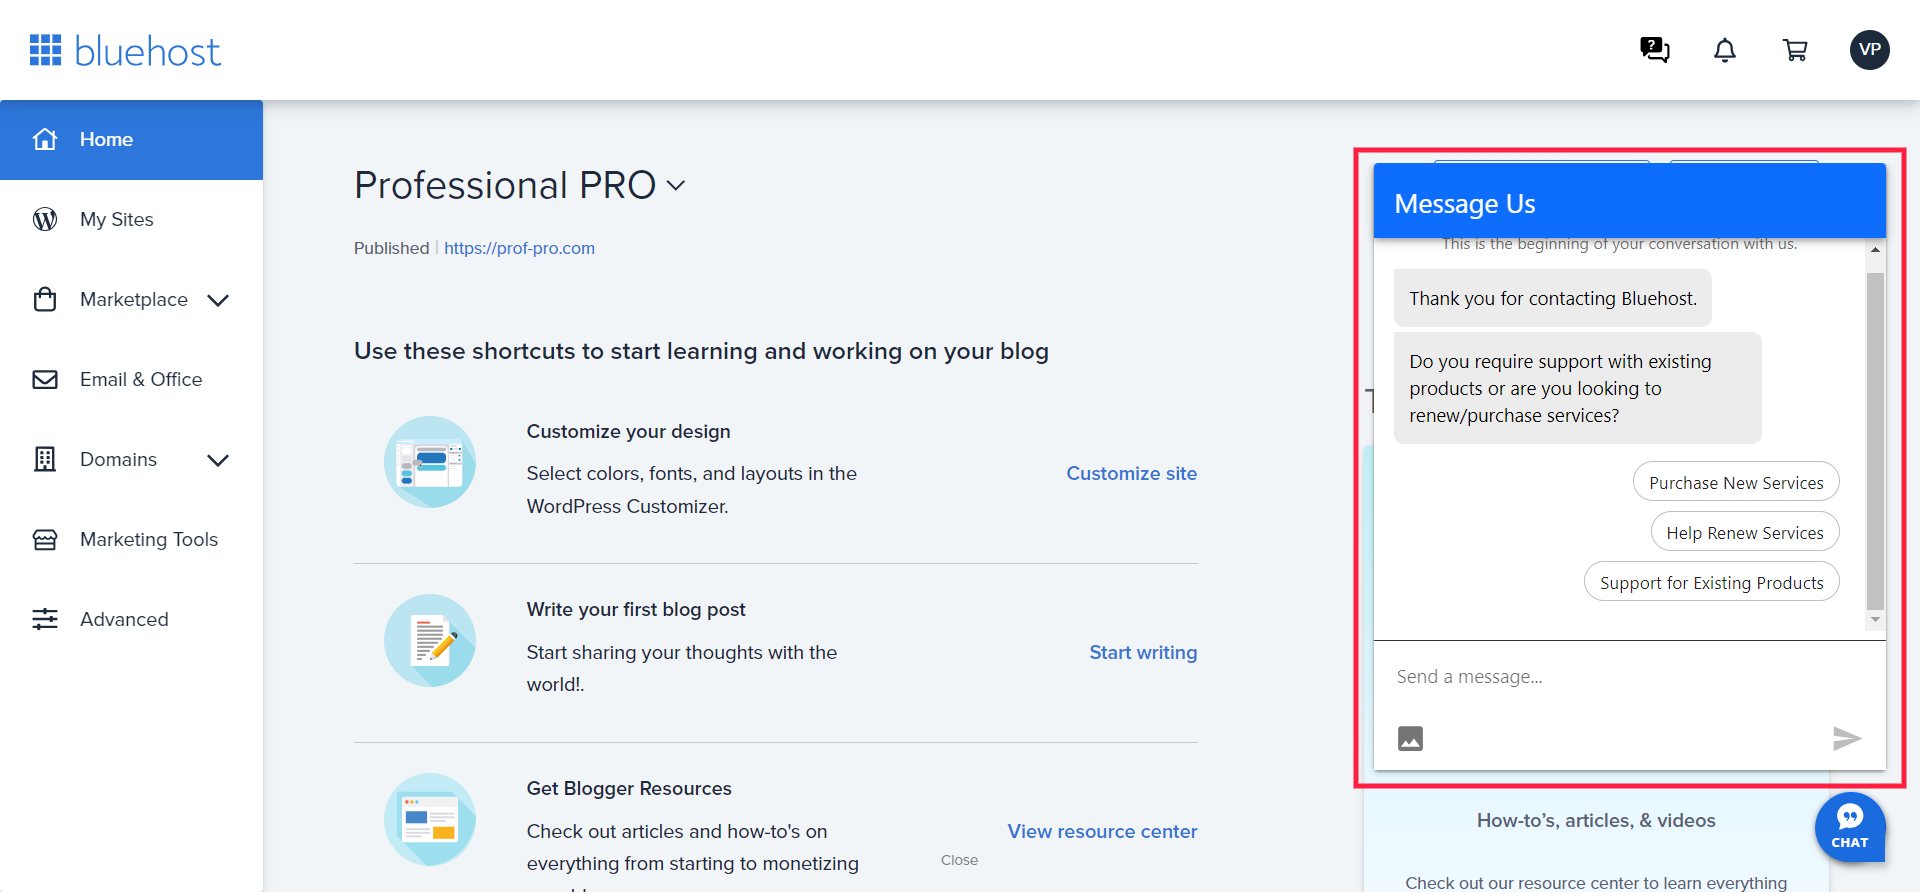Choose Purchase New Services in chat
The width and height of the screenshot is (1920, 893).
pyautogui.click(x=1736, y=482)
